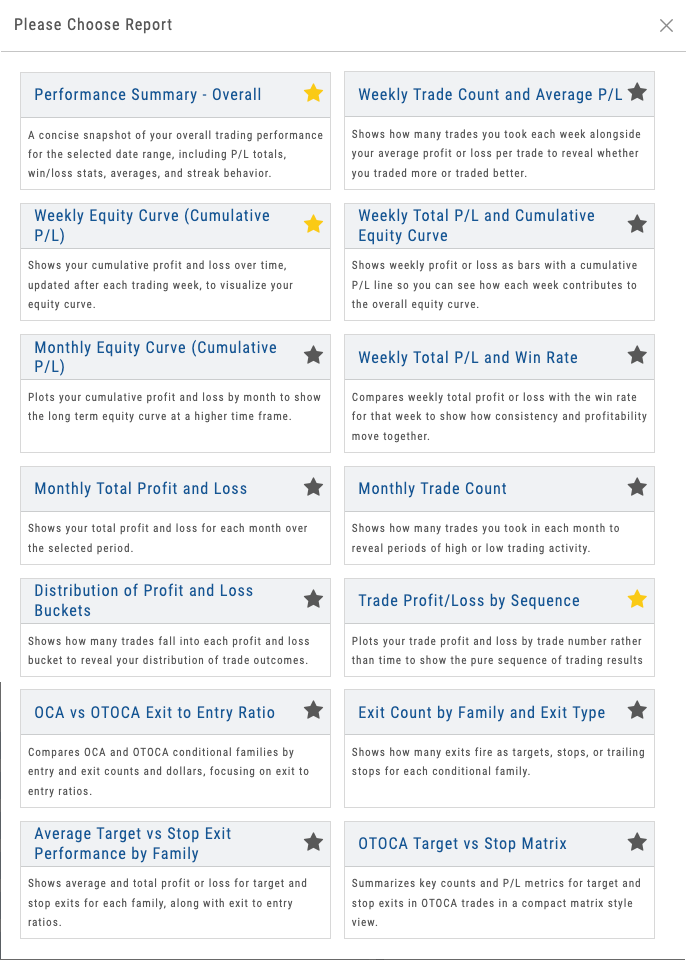Click the Monthly Total Profit and Loss description
This screenshot has width=686, height=960.
[168, 538]
